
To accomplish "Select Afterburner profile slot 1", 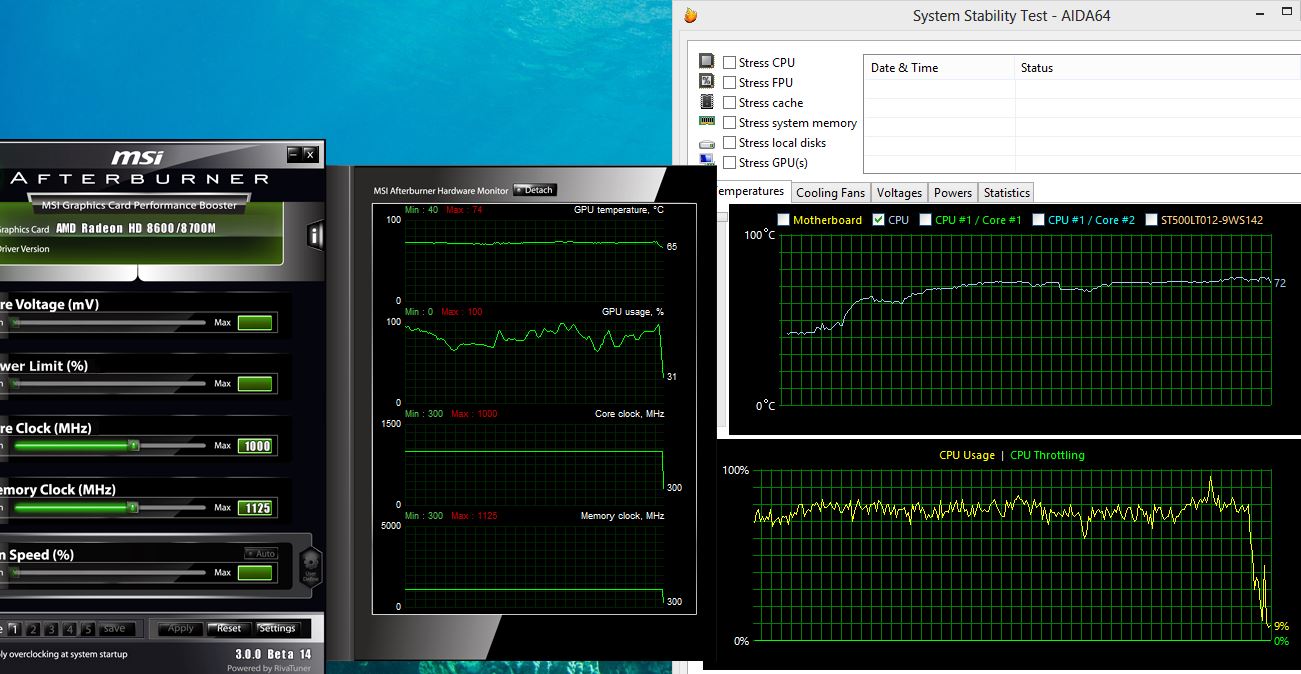I will [14, 629].
